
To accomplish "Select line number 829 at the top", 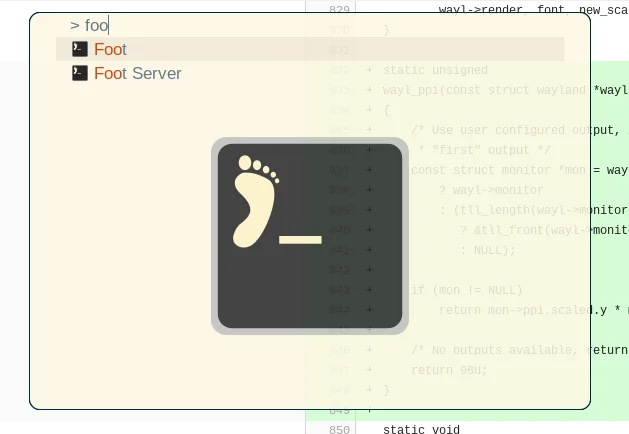I will 339,9.
